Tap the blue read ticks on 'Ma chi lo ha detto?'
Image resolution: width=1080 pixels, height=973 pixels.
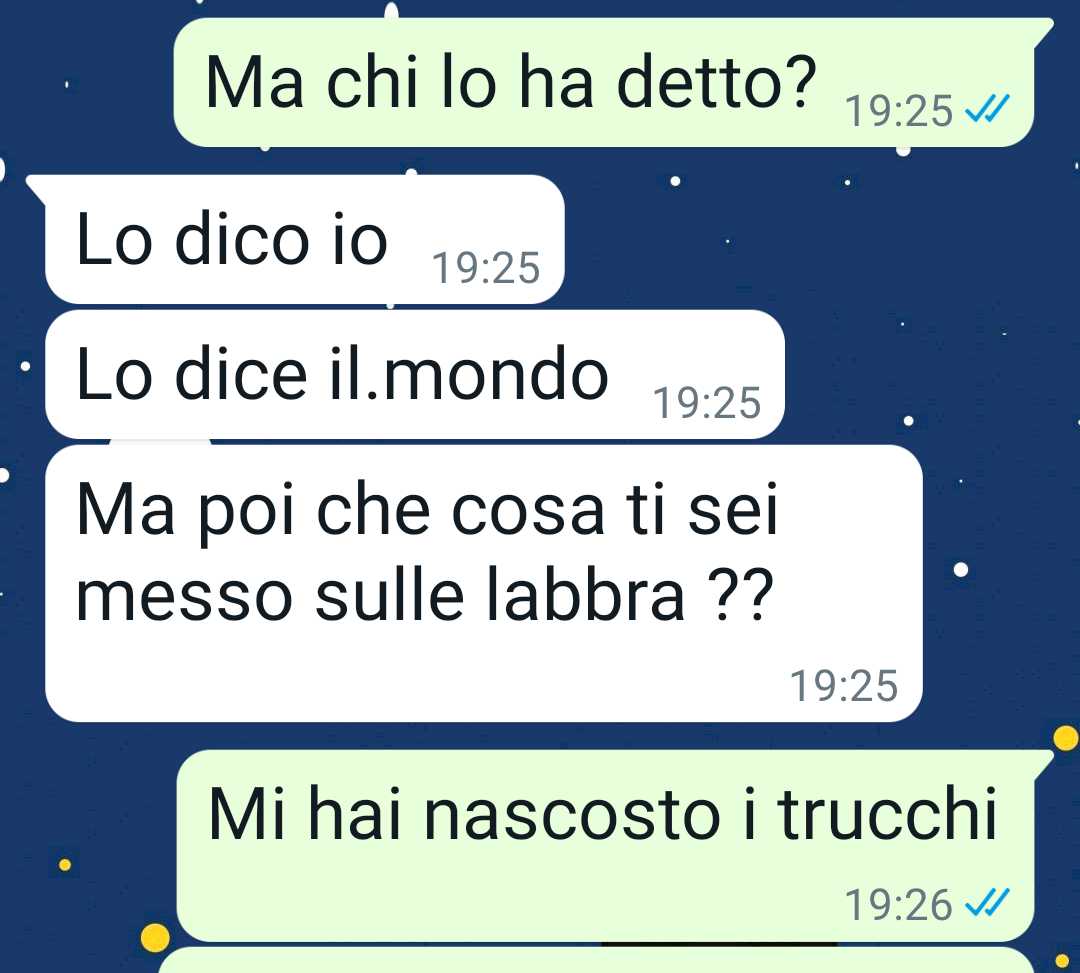(988, 109)
